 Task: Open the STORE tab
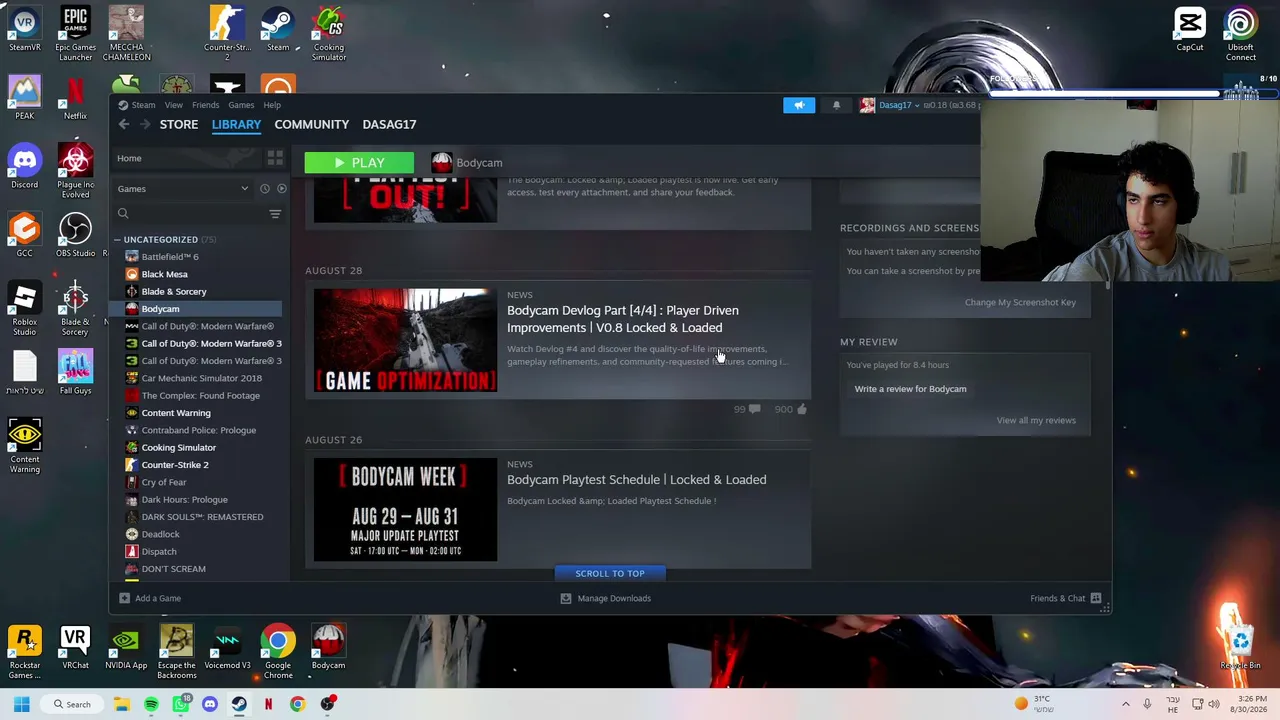click(x=179, y=124)
